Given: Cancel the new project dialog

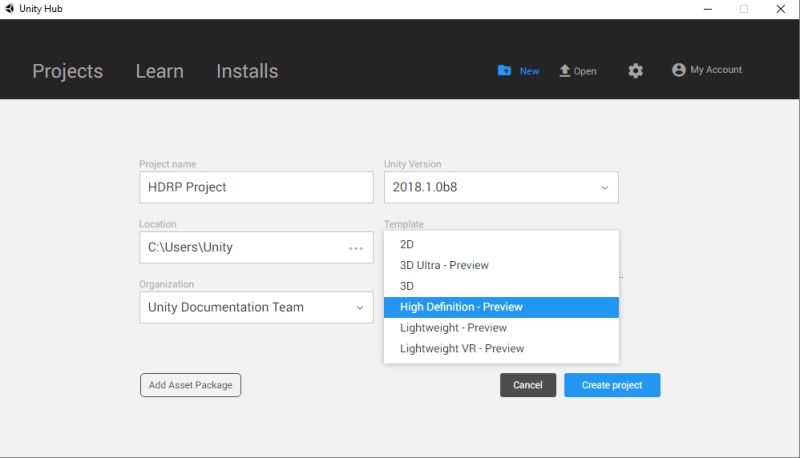Looking at the screenshot, I should 528,385.
